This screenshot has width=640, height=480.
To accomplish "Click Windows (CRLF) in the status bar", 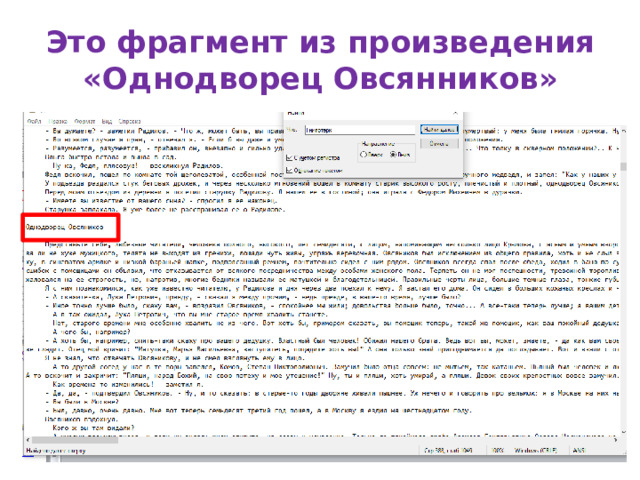I will [536, 451].
